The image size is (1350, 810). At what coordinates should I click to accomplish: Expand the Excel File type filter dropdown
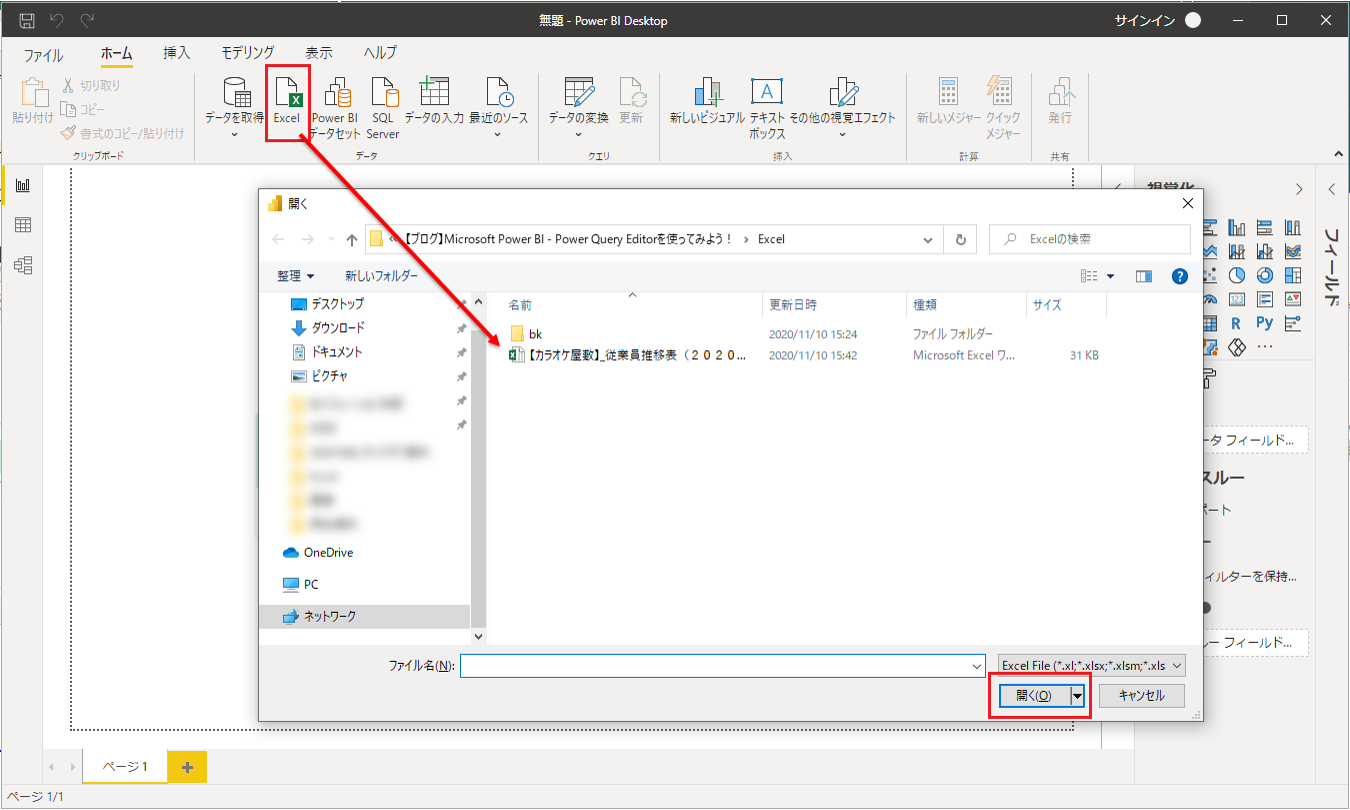(1091, 666)
